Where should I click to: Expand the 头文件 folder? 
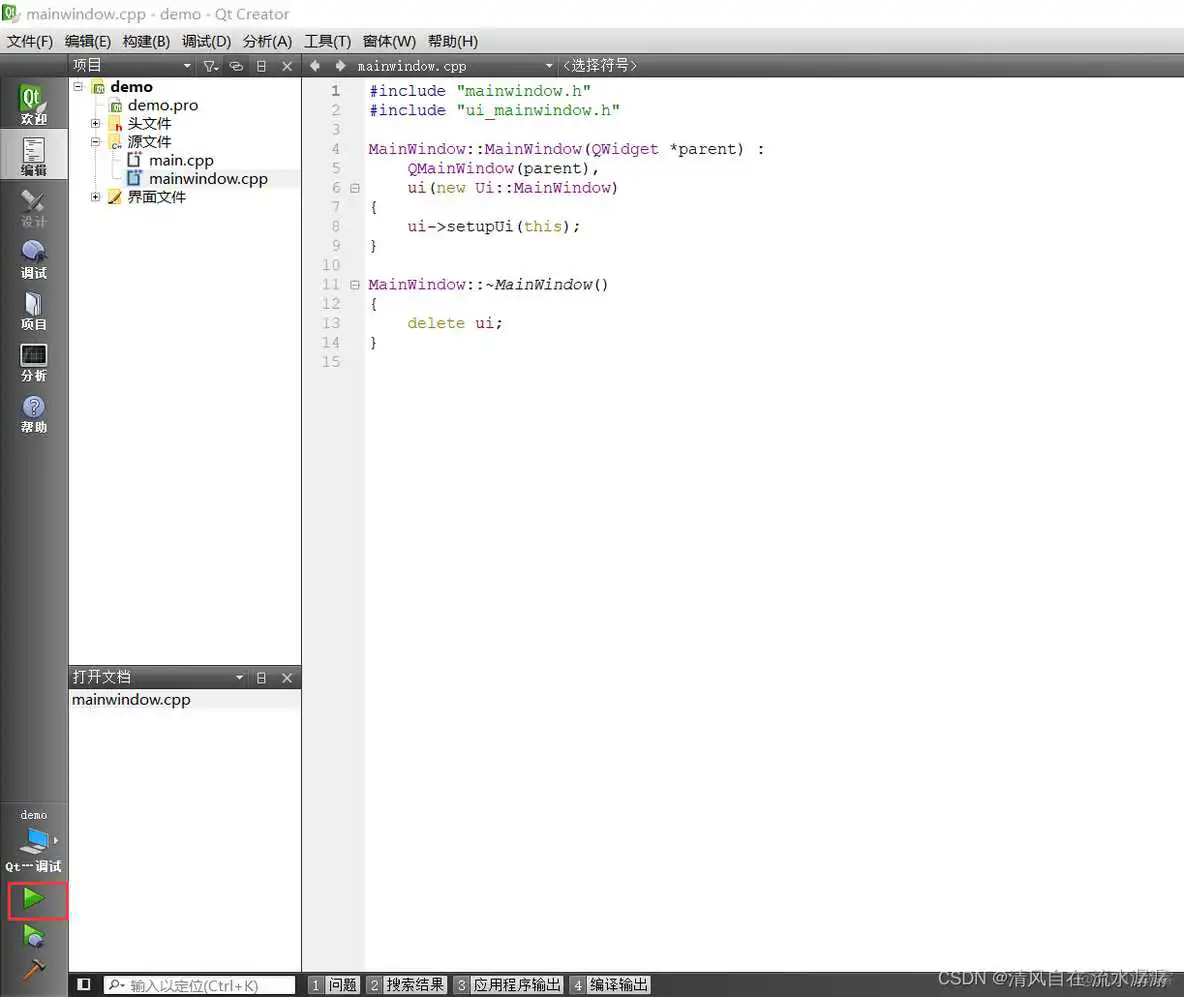(95, 123)
